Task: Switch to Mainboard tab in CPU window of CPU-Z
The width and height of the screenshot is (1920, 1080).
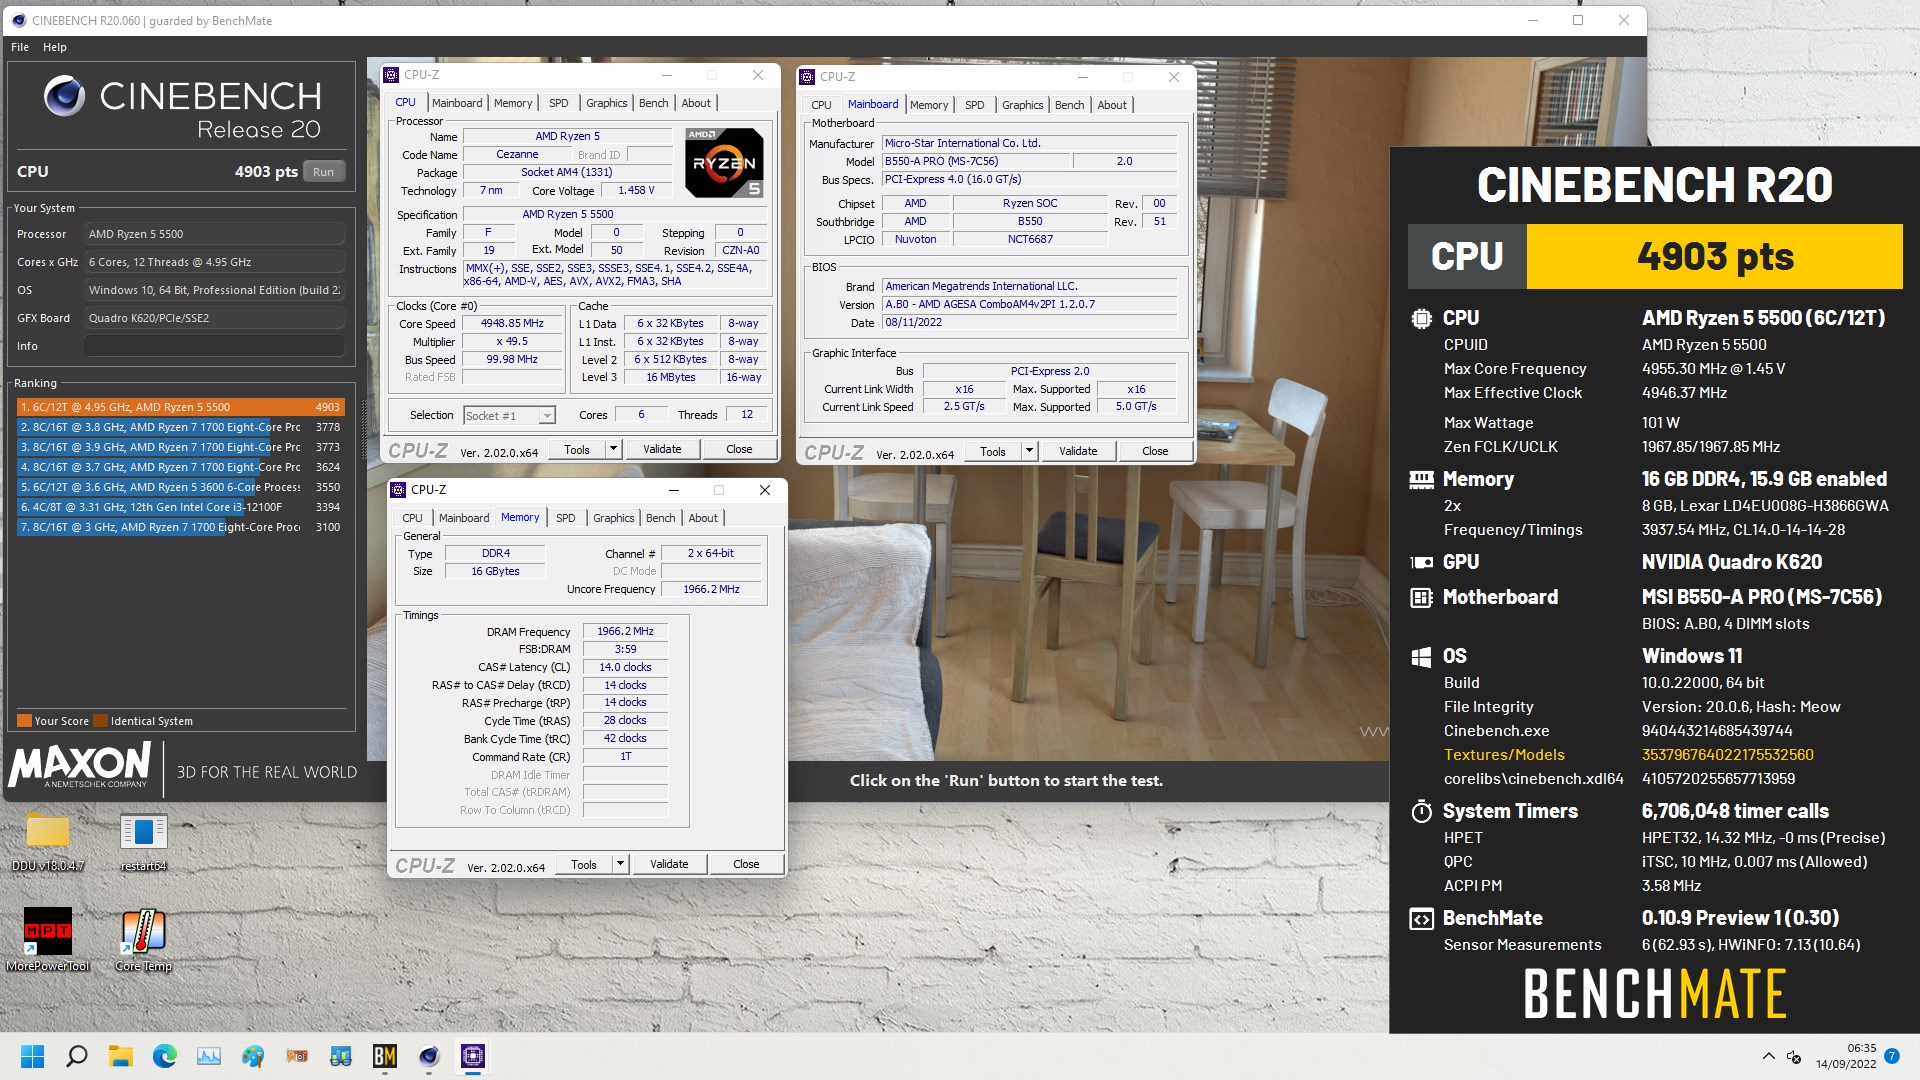Action: [x=457, y=103]
